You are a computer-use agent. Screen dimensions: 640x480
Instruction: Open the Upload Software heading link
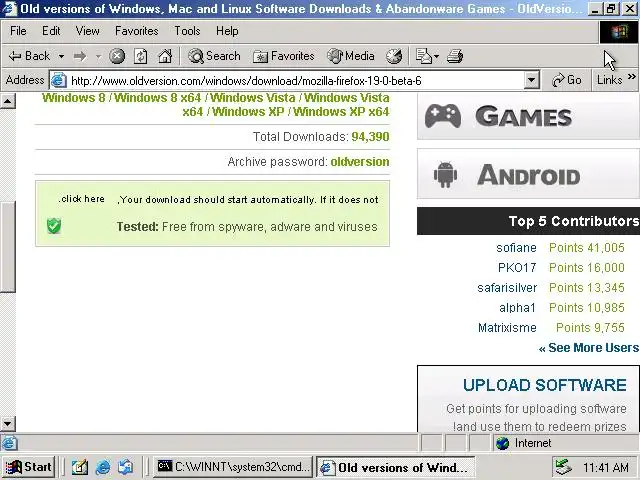point(544,385)
